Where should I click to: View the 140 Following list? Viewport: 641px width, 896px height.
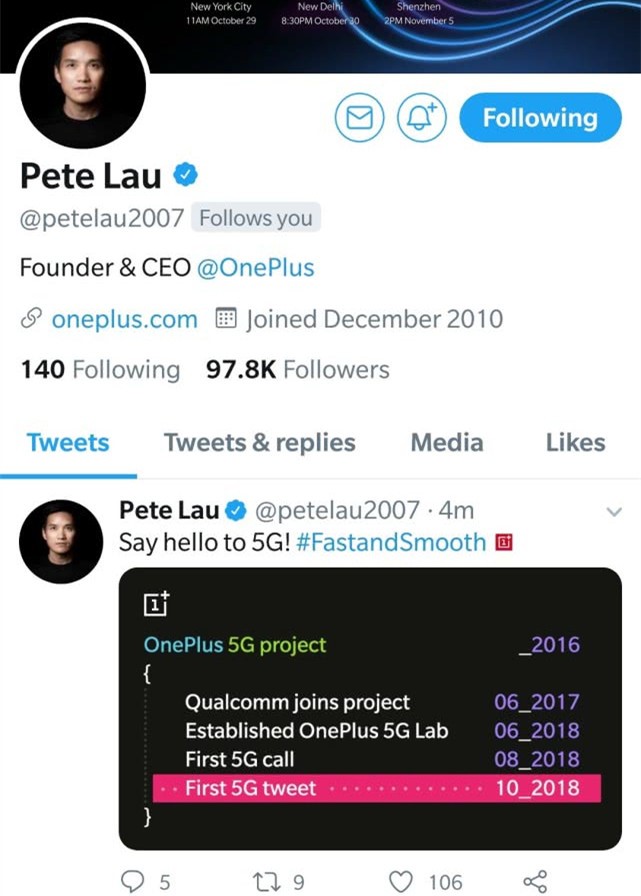100,370
